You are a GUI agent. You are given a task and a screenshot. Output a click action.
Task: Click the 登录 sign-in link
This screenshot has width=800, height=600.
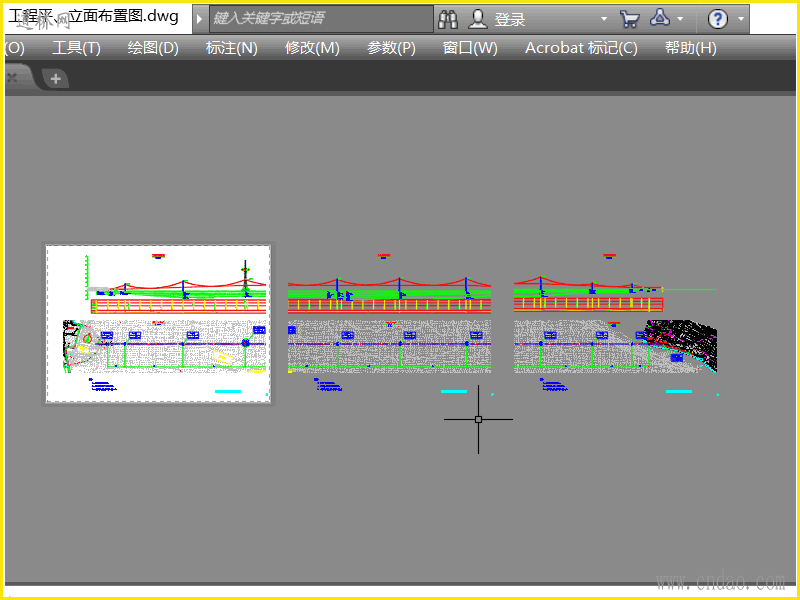click(510, 19)
